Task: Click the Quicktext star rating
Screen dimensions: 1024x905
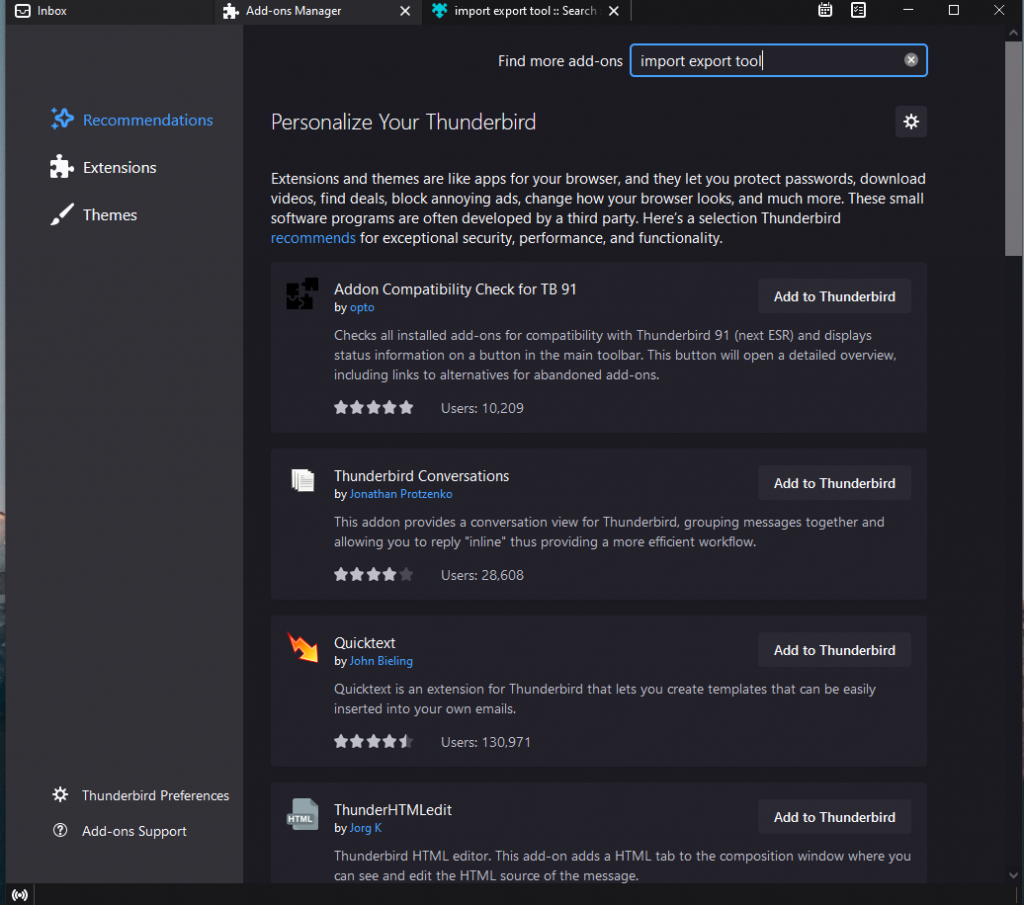Action: click(374, 742)
